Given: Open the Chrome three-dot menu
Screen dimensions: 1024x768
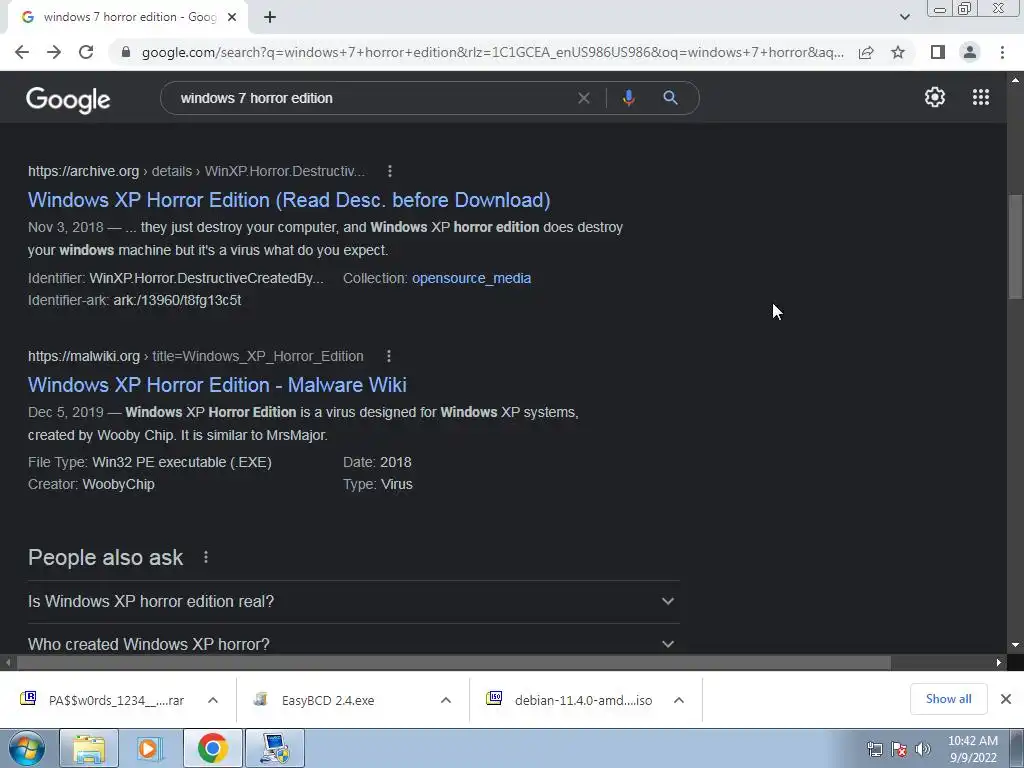Looking at the screenshot, I should tap(1002, 52).
